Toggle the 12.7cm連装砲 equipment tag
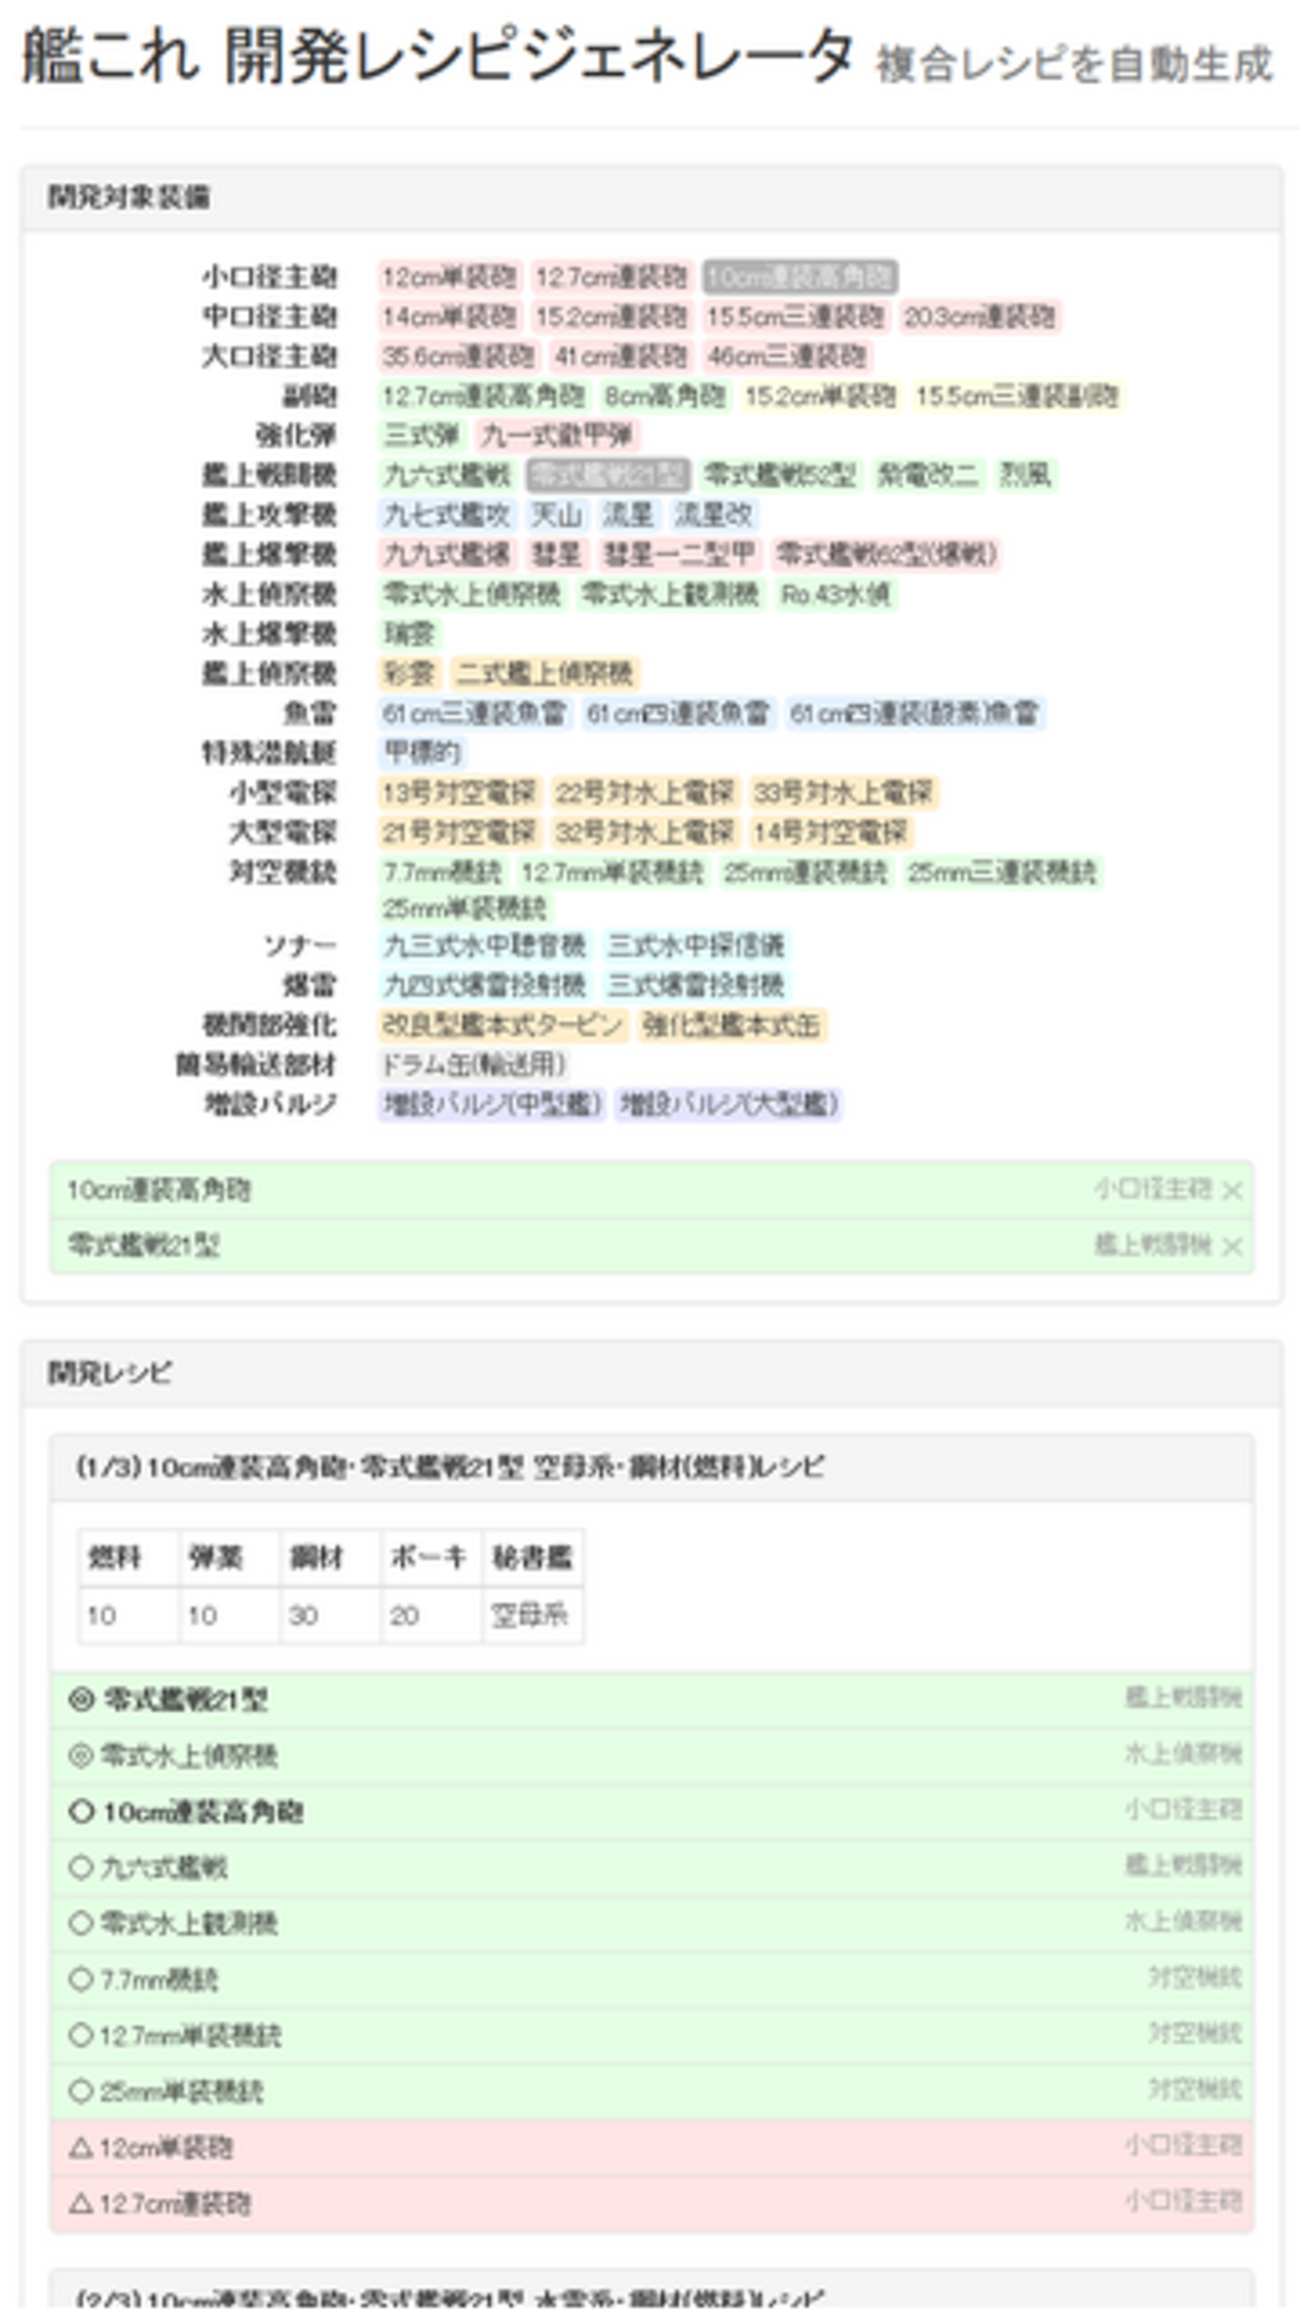Viewport: 1300px width, 2311px height. (x=610, y=277)
